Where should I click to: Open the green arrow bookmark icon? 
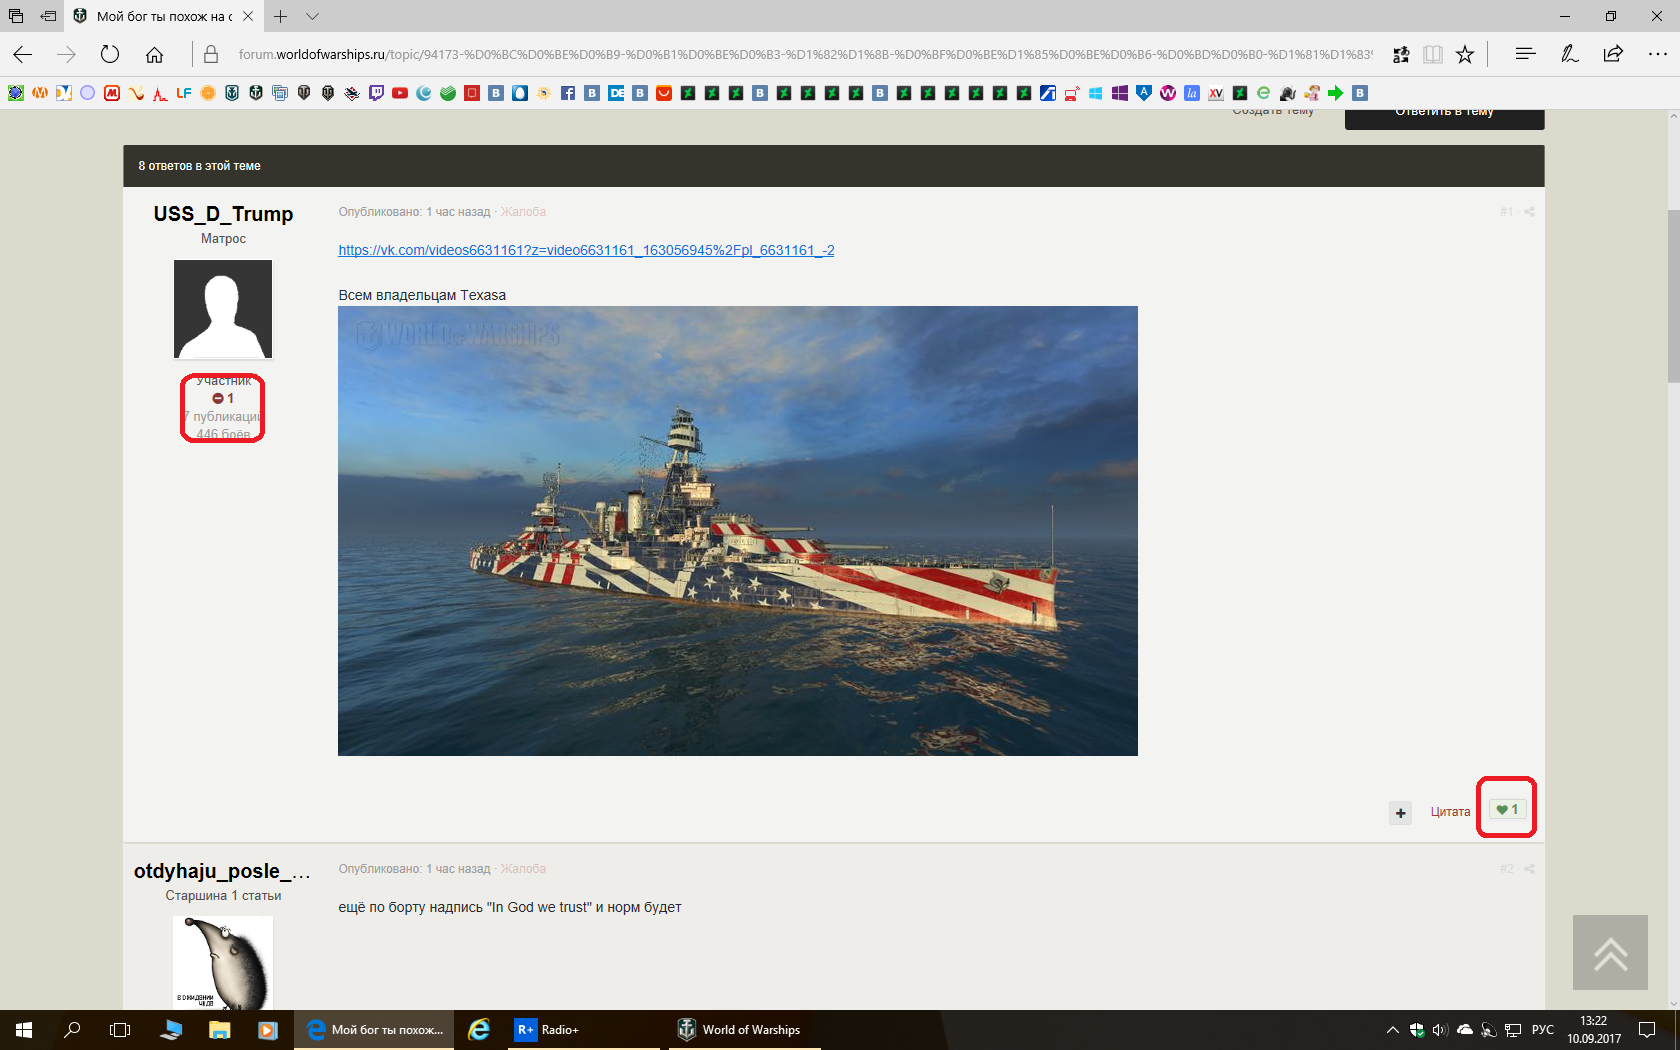click(x=1336, y=93)
